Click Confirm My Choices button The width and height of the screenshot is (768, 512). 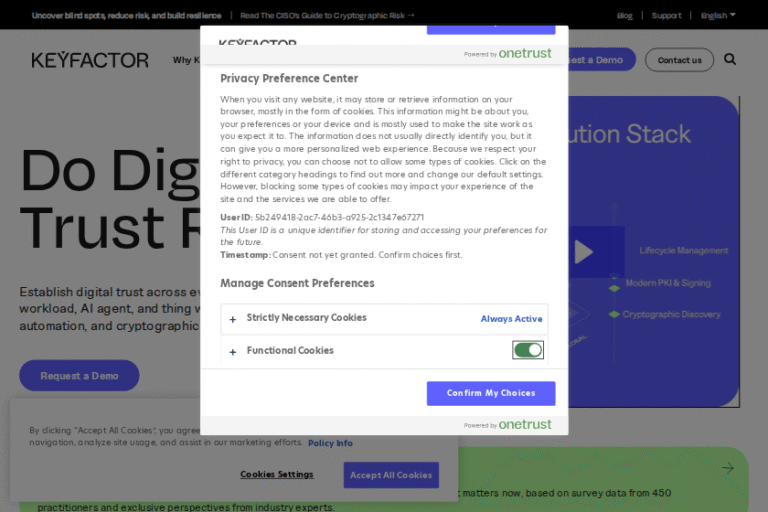click(490, 393)
